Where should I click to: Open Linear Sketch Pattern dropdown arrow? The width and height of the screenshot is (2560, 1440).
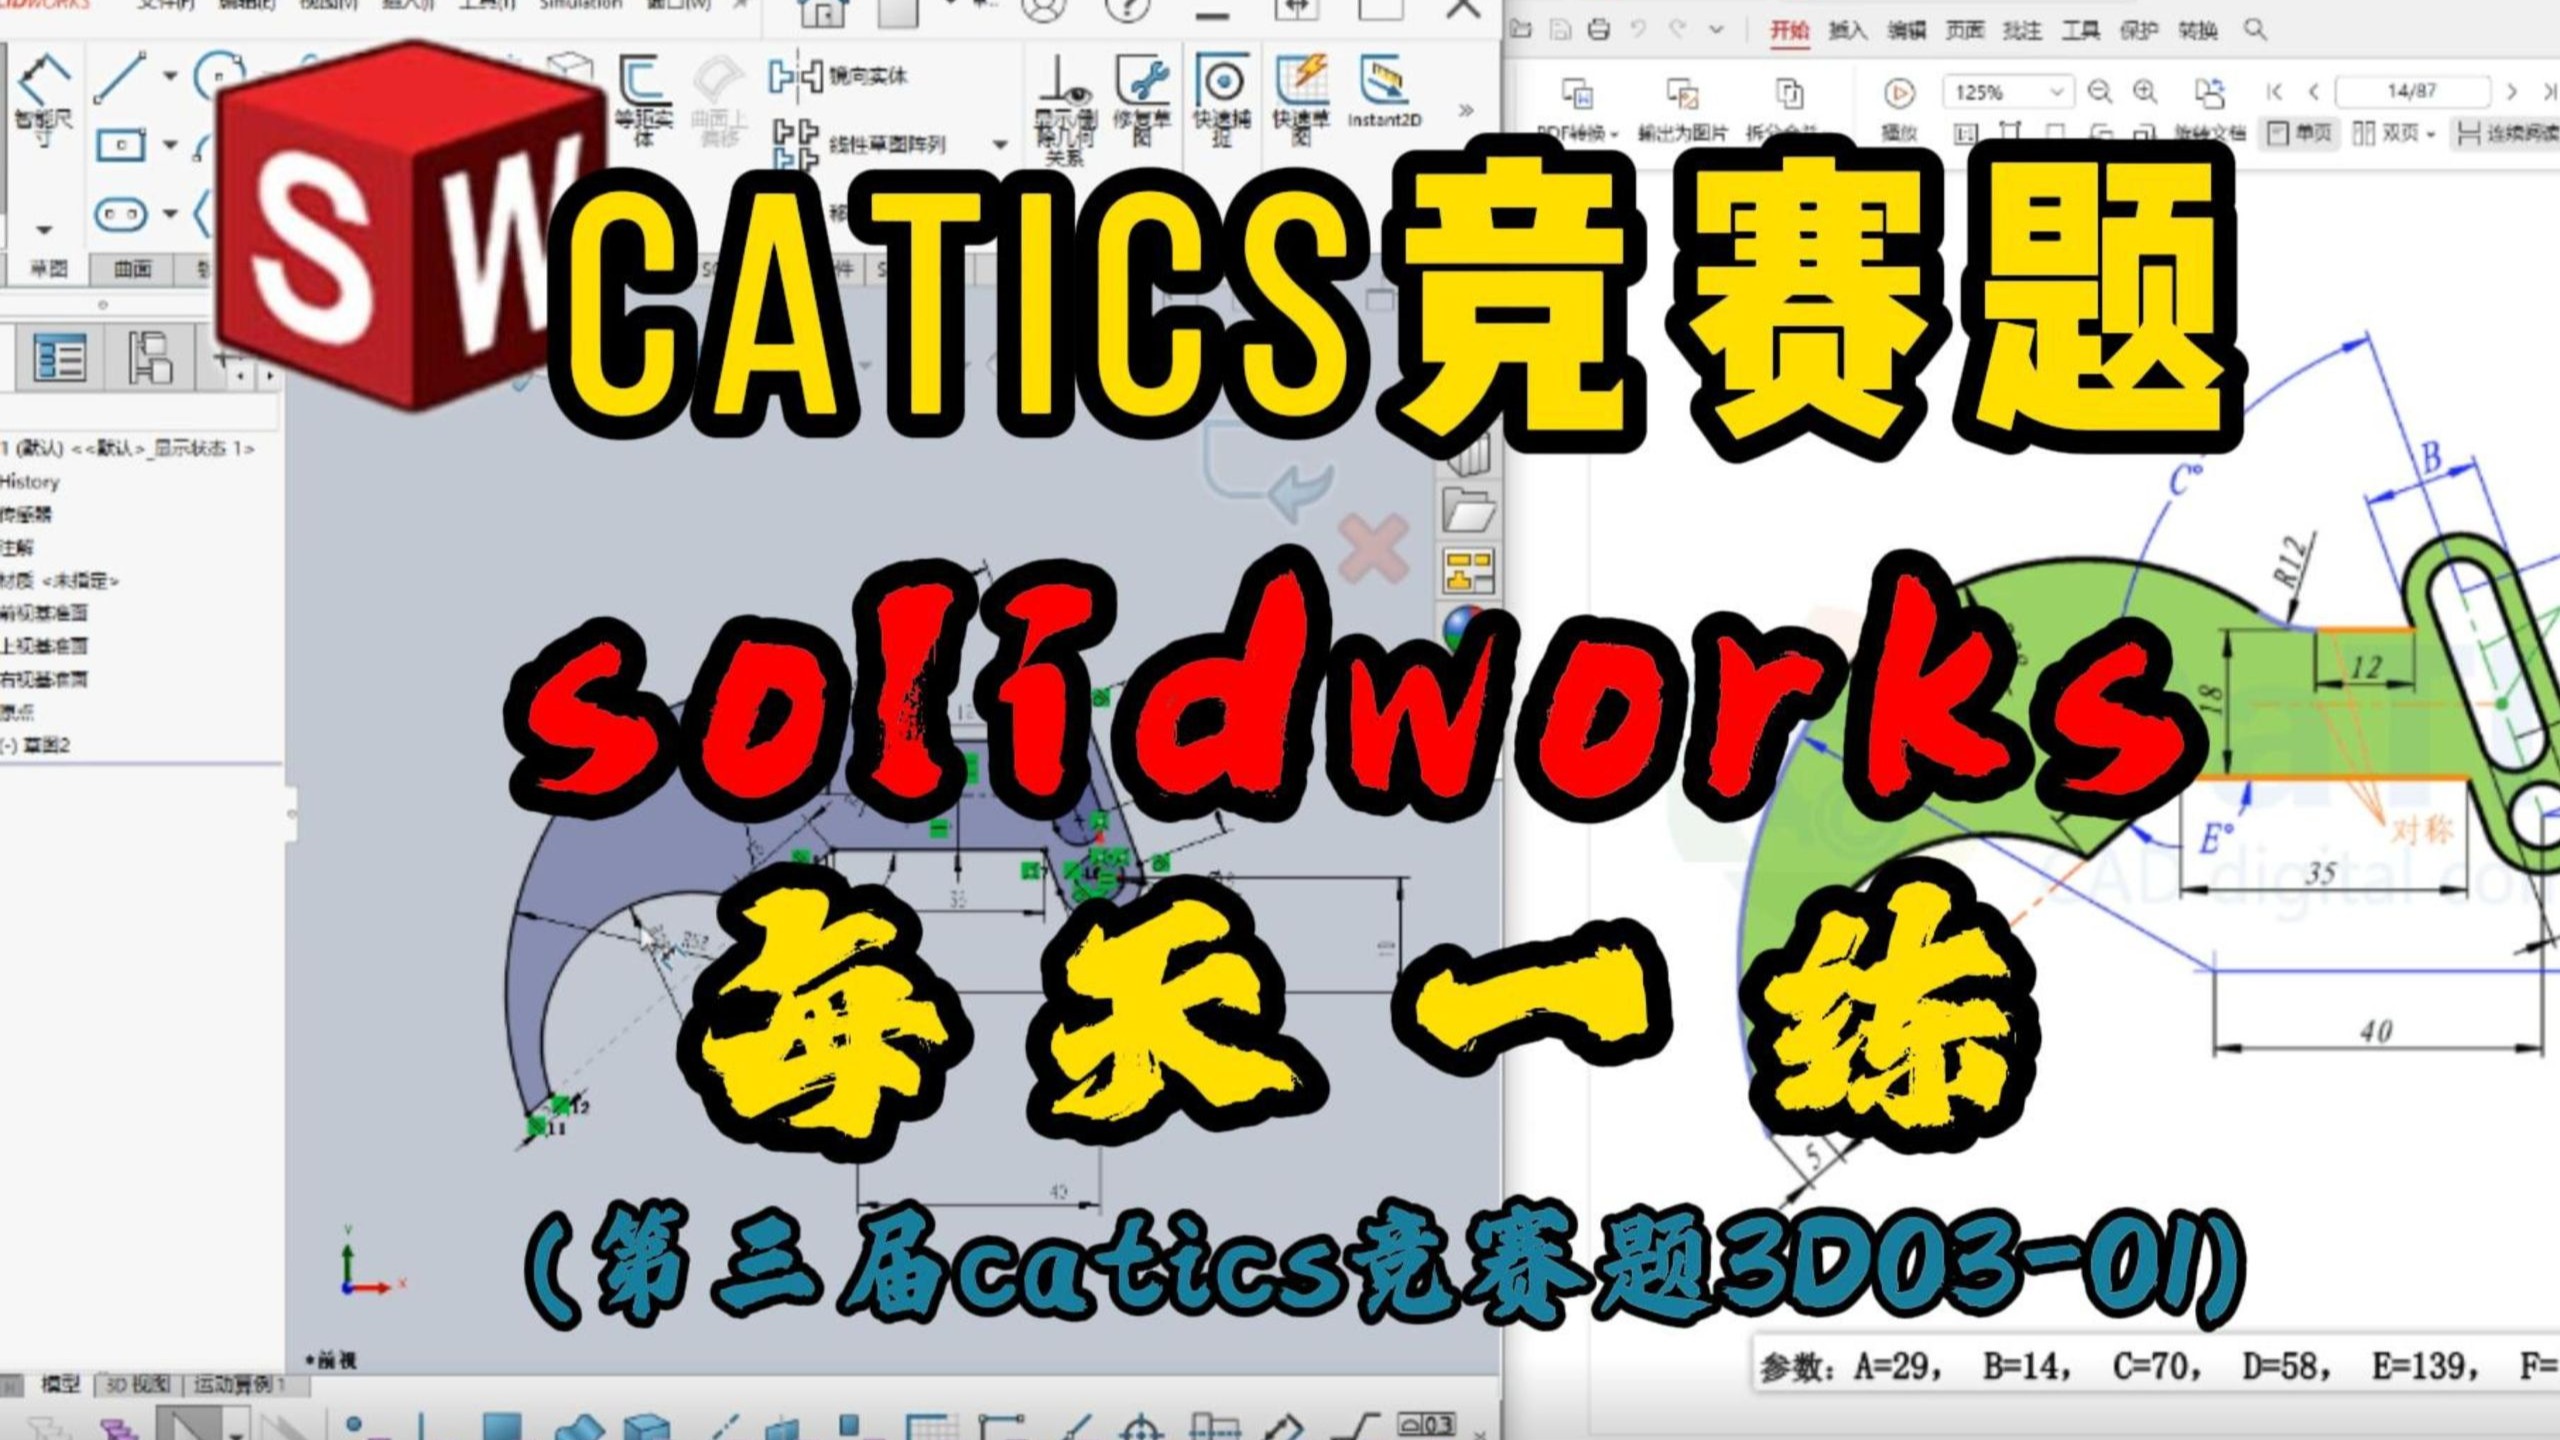click(999, 145)
